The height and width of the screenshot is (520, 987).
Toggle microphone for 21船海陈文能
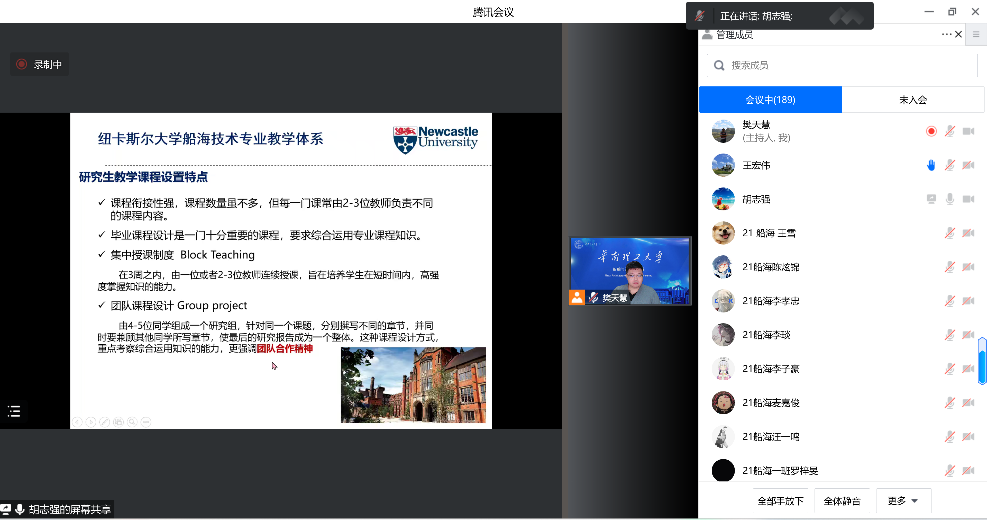(x=949, y=267)
